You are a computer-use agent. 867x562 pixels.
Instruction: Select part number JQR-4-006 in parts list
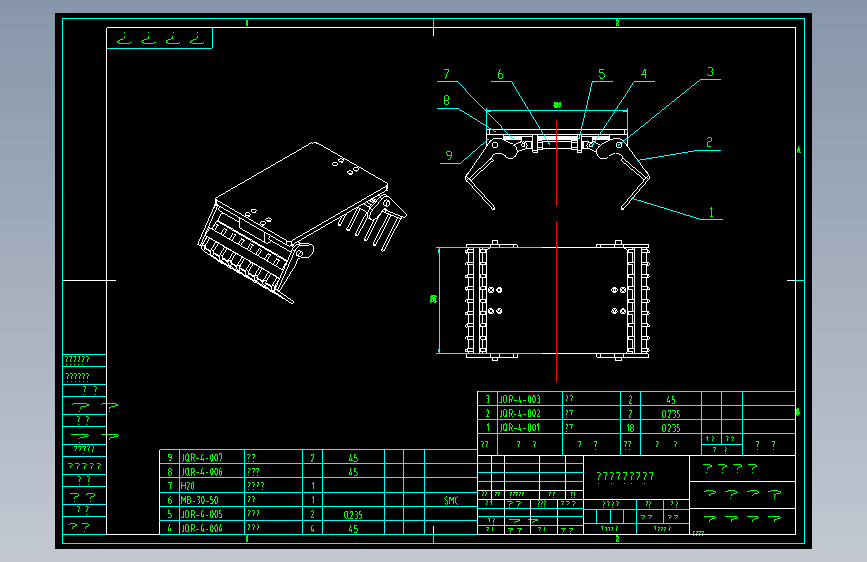(x=202, y=472)
